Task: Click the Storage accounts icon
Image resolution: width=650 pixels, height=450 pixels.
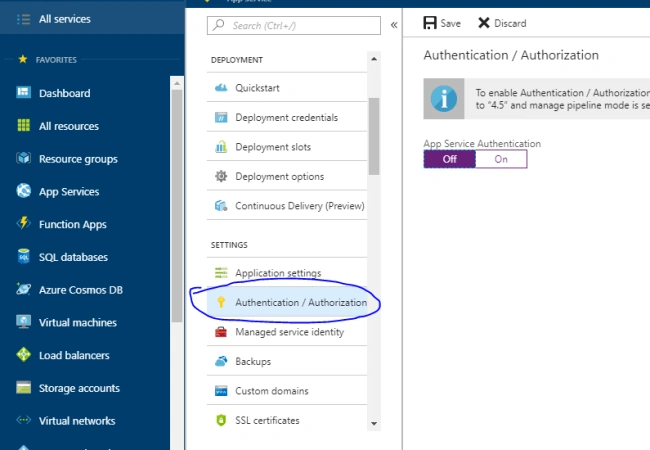Action: [x=24, y=387]
